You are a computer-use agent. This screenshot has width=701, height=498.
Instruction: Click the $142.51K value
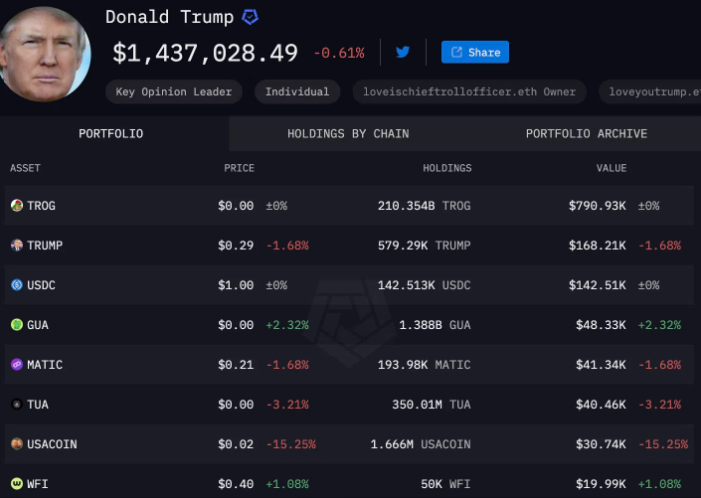[597, 285]
